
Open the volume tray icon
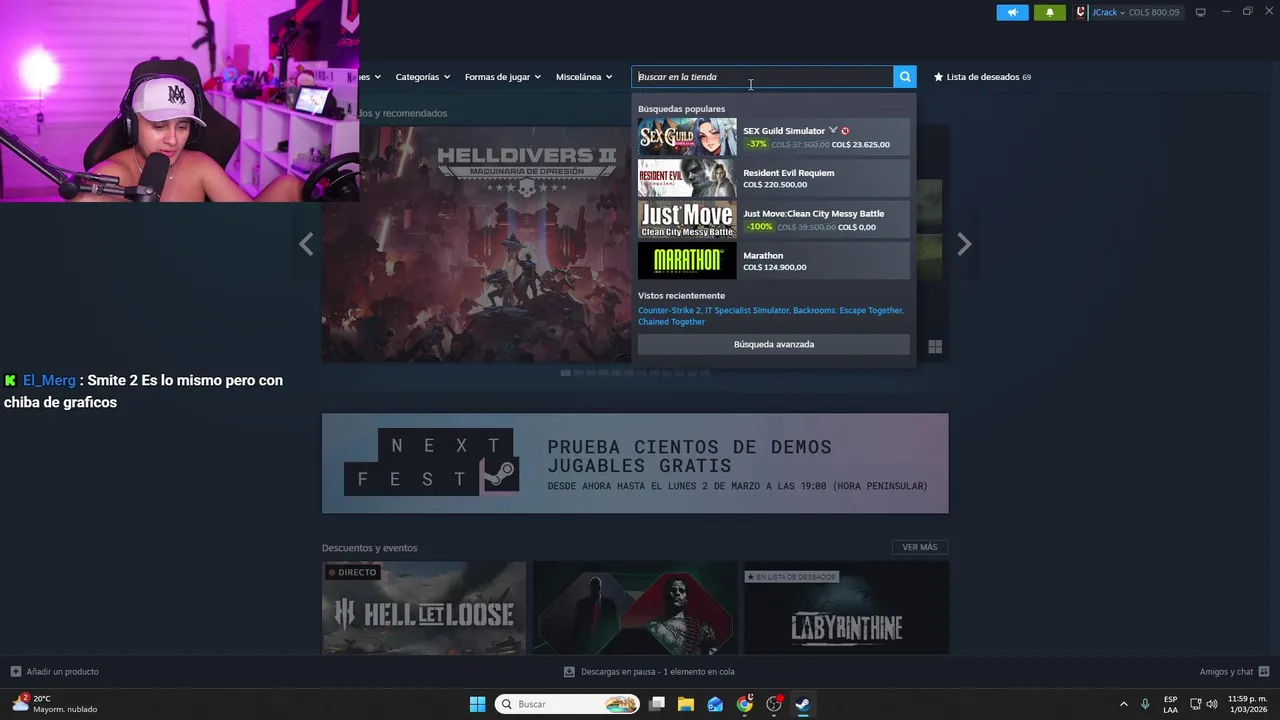coord(1213,704)
